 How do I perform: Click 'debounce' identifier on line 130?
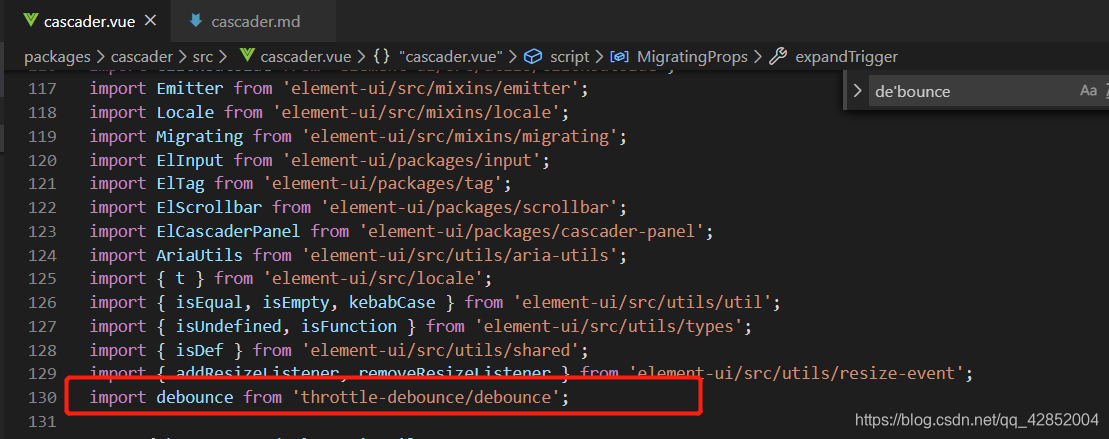[x=194, y=397]
